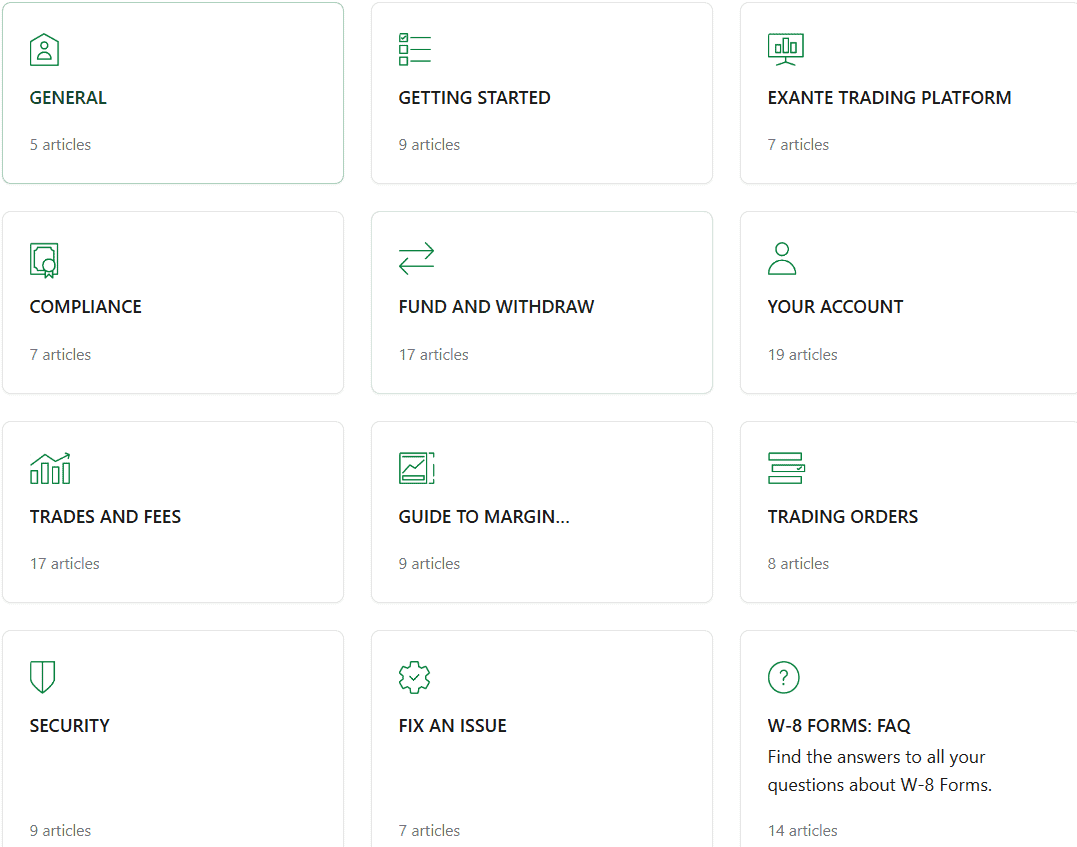Screen dimensions: 1077x847
Task: Click the Guide to Margin icon
Action: pos(416,468)
